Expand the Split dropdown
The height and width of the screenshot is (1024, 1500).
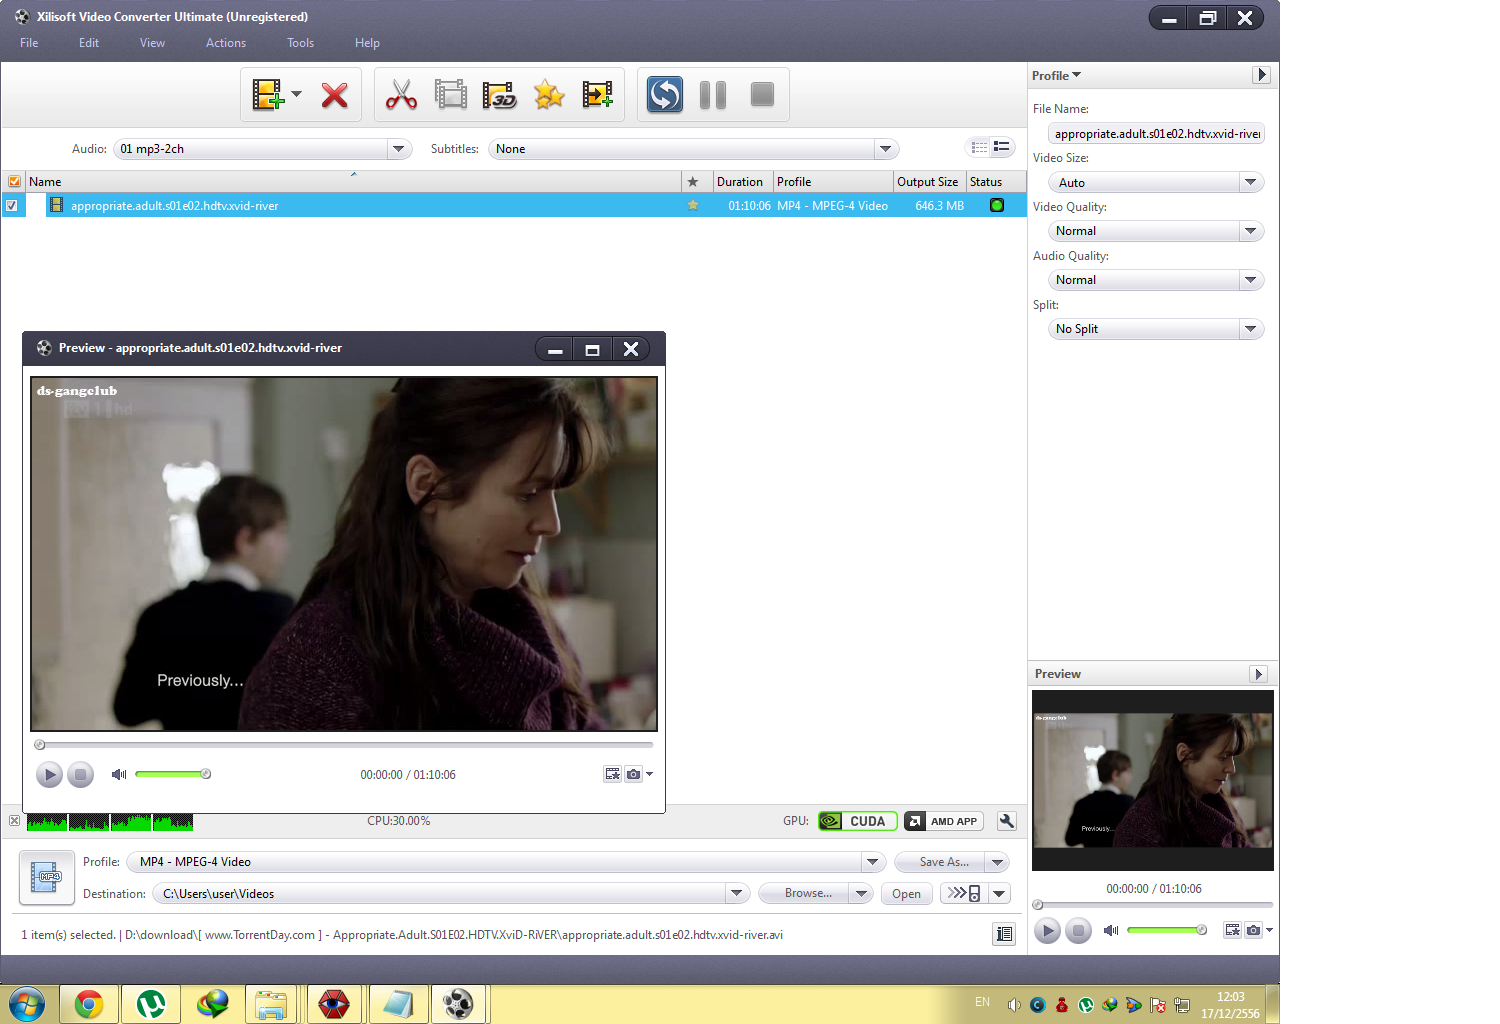tap(1250, 329)
